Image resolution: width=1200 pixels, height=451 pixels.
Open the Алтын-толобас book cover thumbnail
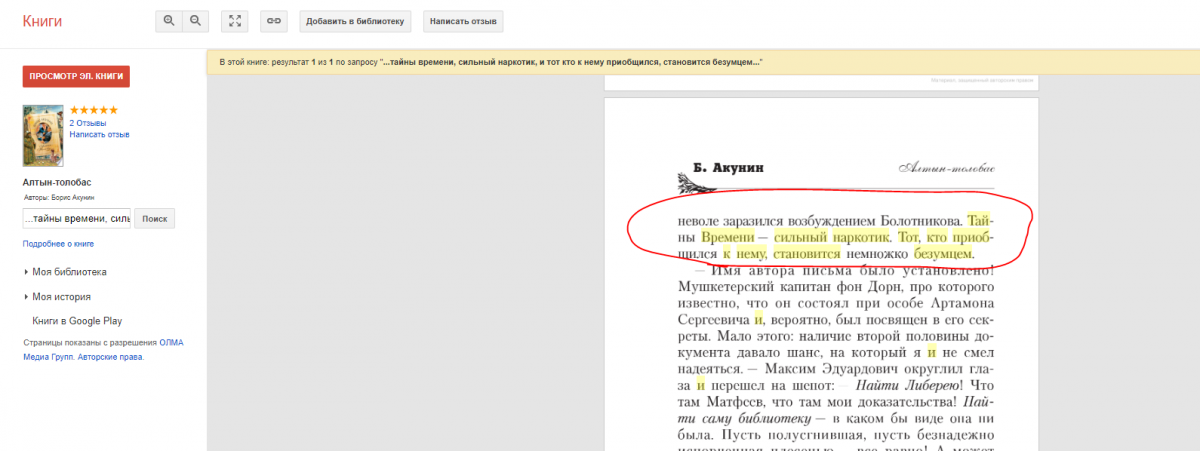pos(43,136)
